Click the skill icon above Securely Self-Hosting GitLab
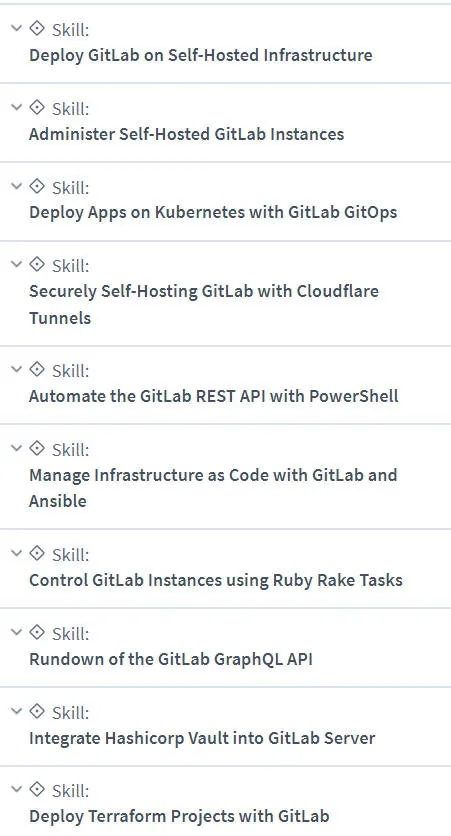Image resolution: width=451 pixels, height=836 pixels. [36, 264]
